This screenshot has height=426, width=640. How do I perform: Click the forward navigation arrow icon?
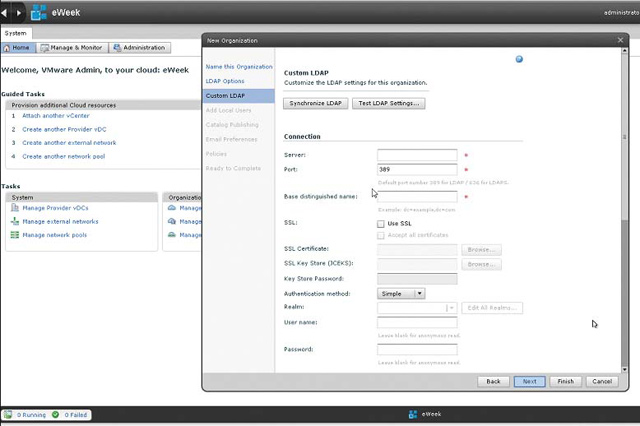18,13
